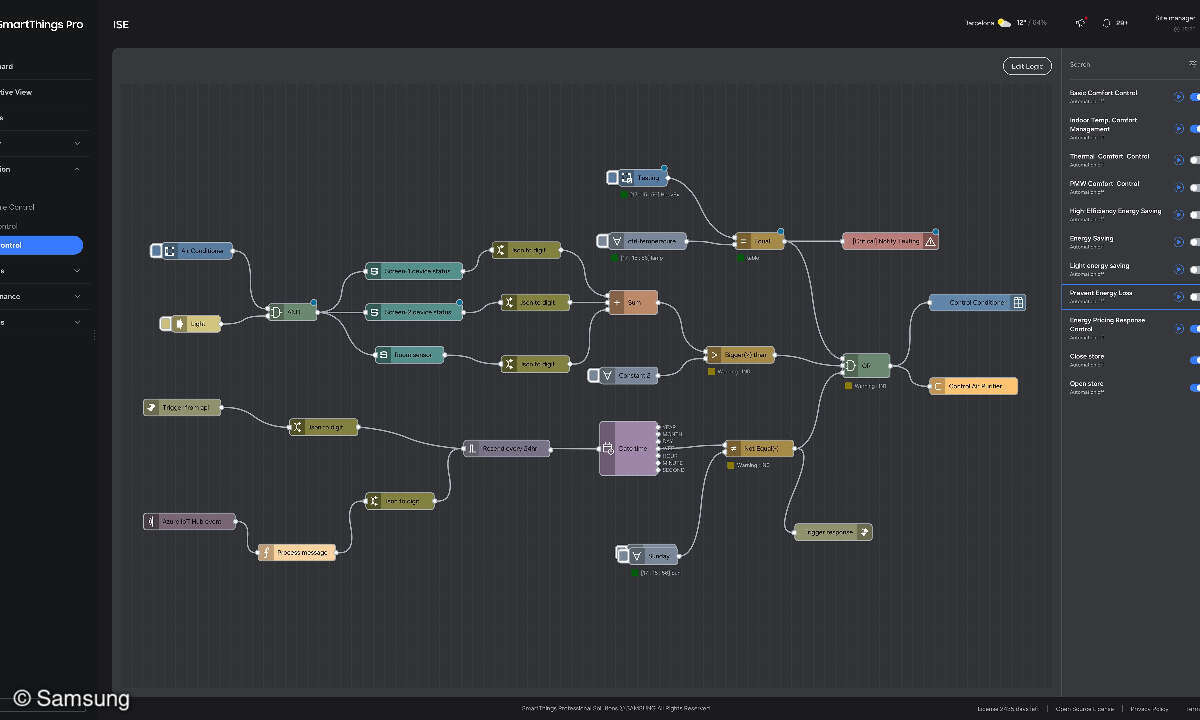Expand the maintenance sidebar section chevron
Image resolution: width=1200 pixels, height=720 pixels.
[x=78, y=296]
